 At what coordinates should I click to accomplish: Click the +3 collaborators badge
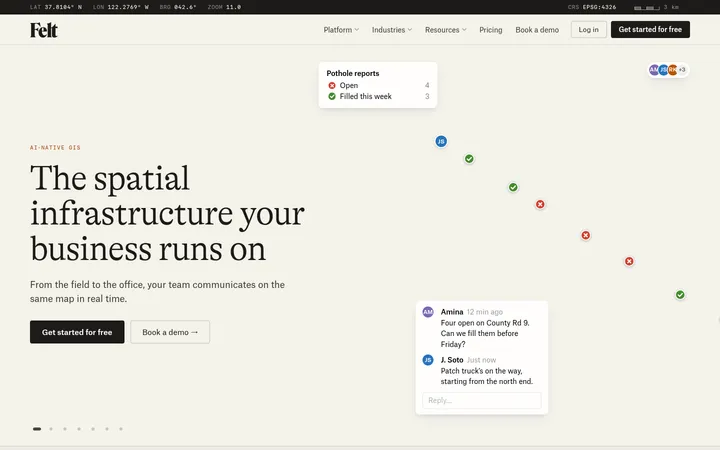(x=682, y=70)
